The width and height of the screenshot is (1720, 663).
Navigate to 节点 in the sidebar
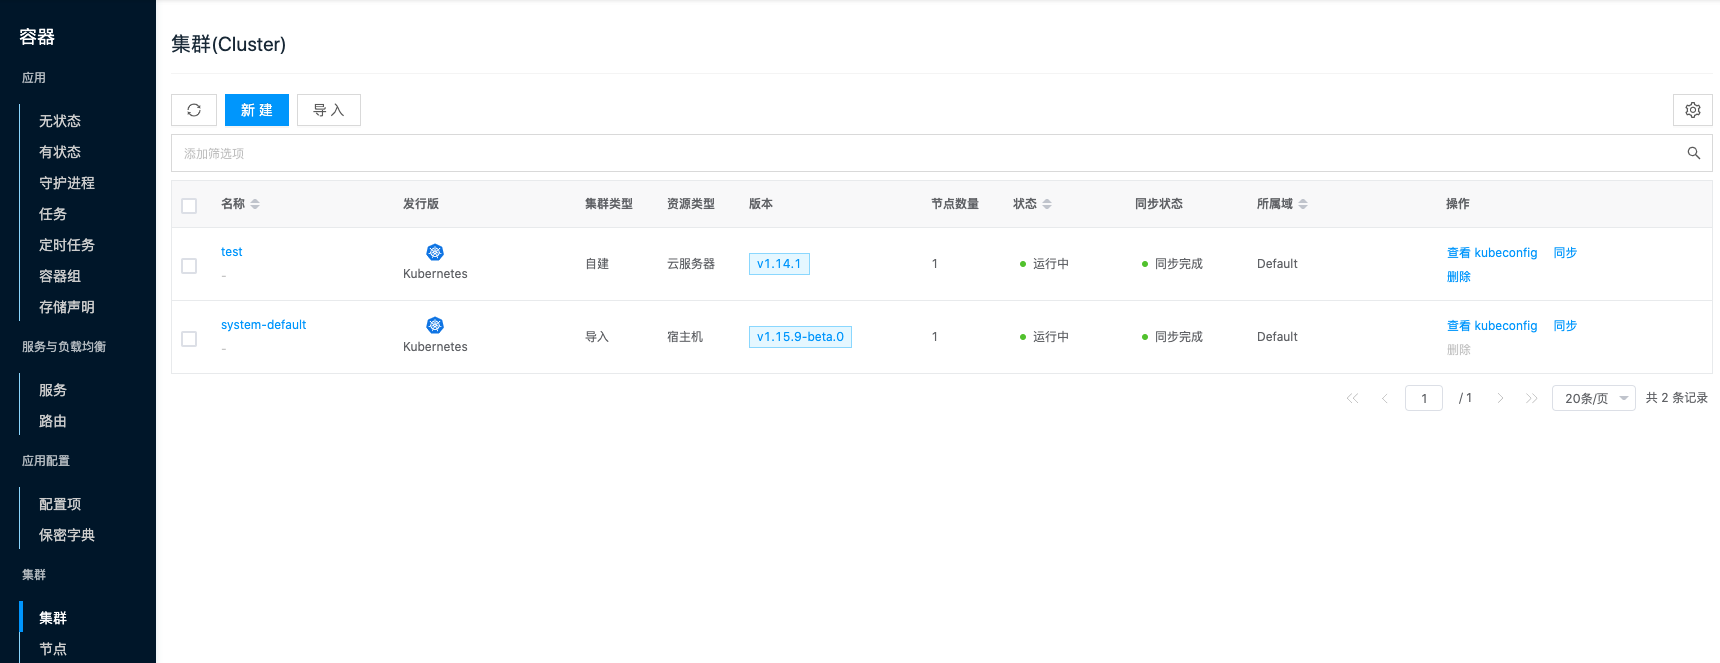pos(53,649)
